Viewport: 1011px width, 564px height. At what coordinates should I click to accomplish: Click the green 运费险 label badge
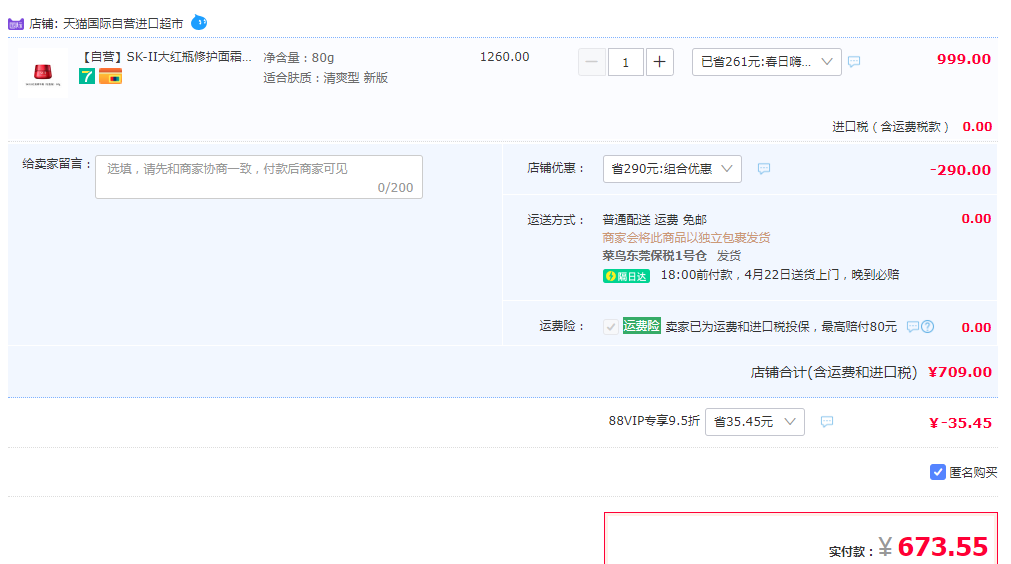tap(642, 326)
